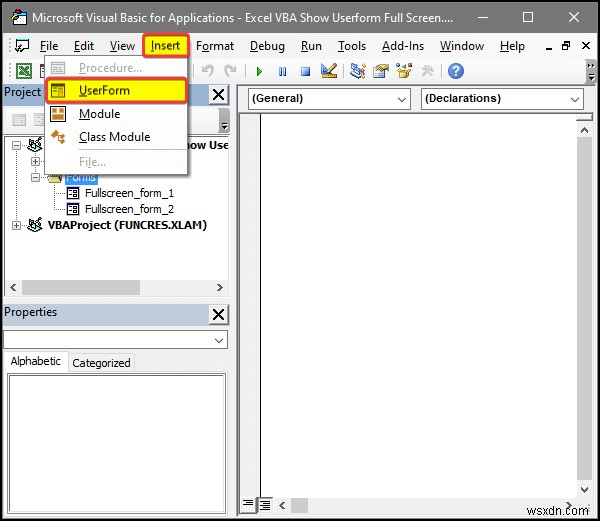Screen dimensions: 600x521
Task: Click Project pane scroll left arrow
Action: [x=13, y=287]
